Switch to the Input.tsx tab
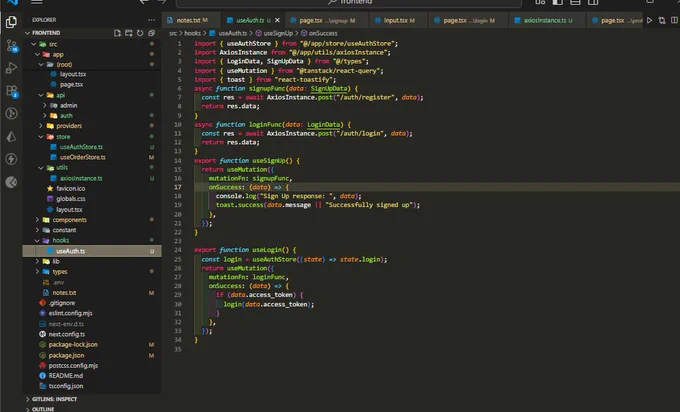Screen dimensions: 680x412 [x=396, y=20]
